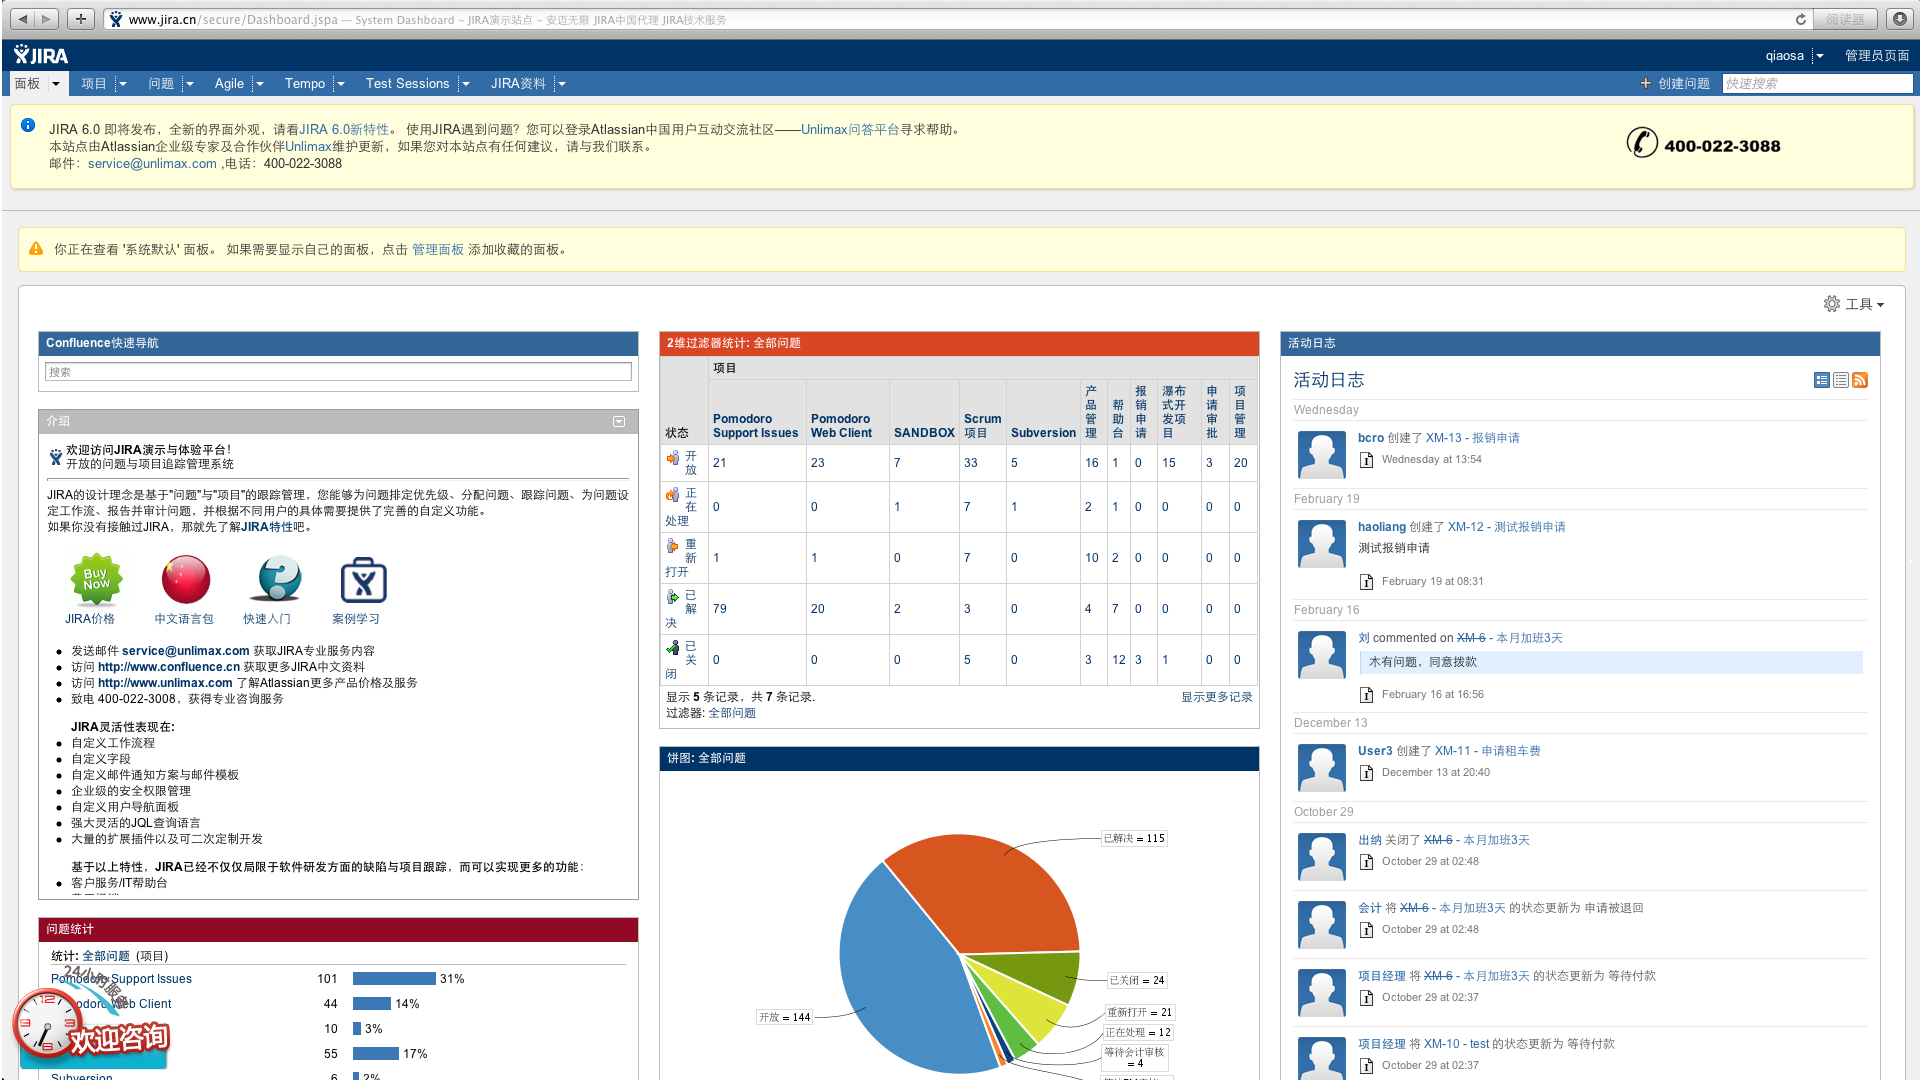This screenshot has width=1920, height=1080.
Task: Open the Agile menu
Action: 229,84
